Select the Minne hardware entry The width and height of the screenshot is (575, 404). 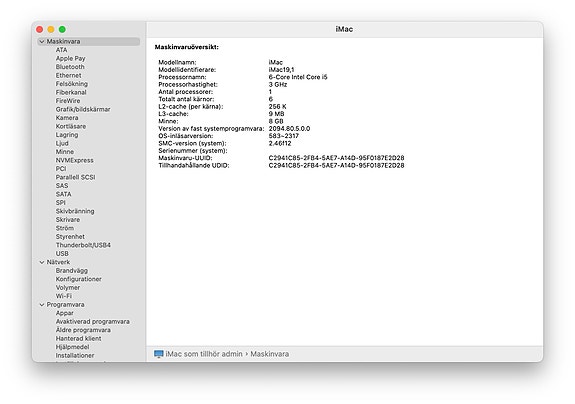point(65,152)
